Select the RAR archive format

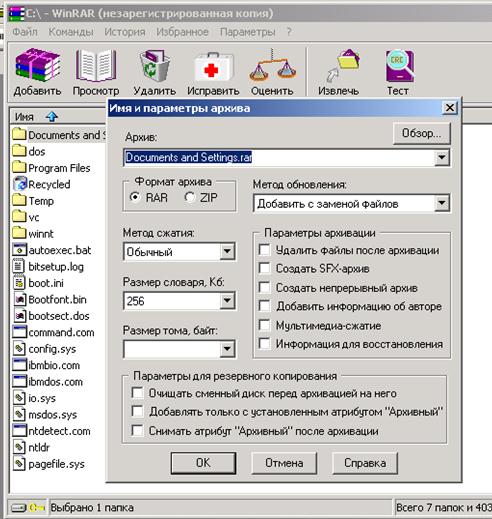tap(135, 197)
